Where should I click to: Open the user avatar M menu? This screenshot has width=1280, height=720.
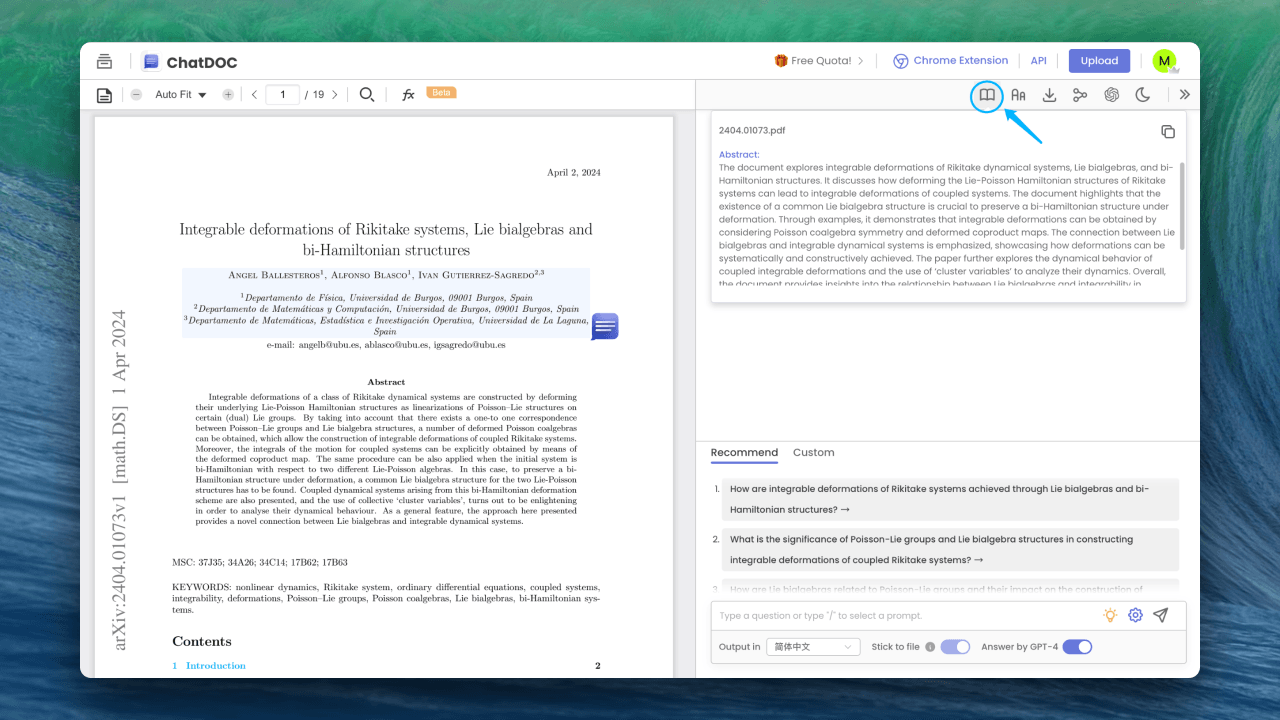tap(1164, 61)
